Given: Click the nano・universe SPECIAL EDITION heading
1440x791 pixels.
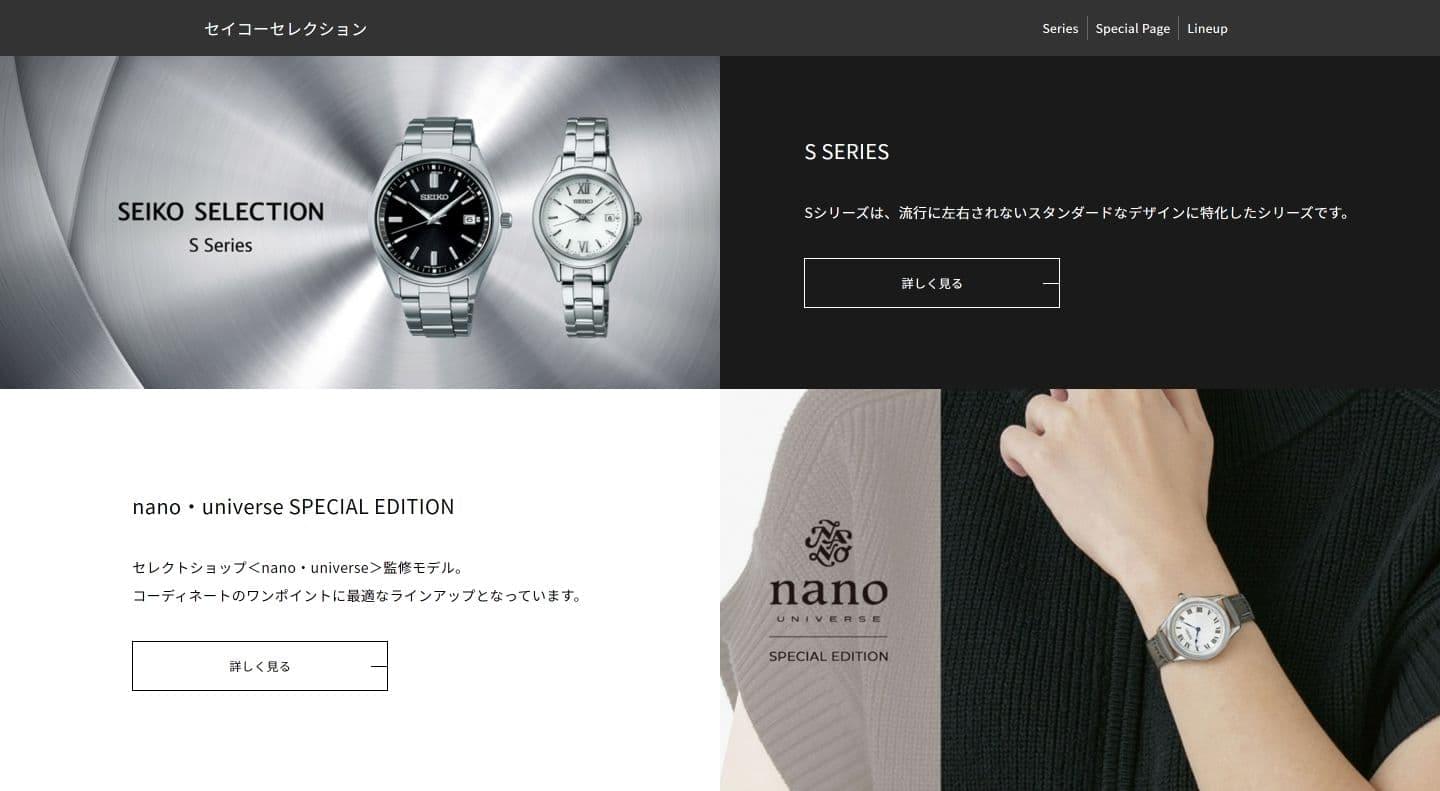Looking at the screenshot, I should click(x=293, y=507).
